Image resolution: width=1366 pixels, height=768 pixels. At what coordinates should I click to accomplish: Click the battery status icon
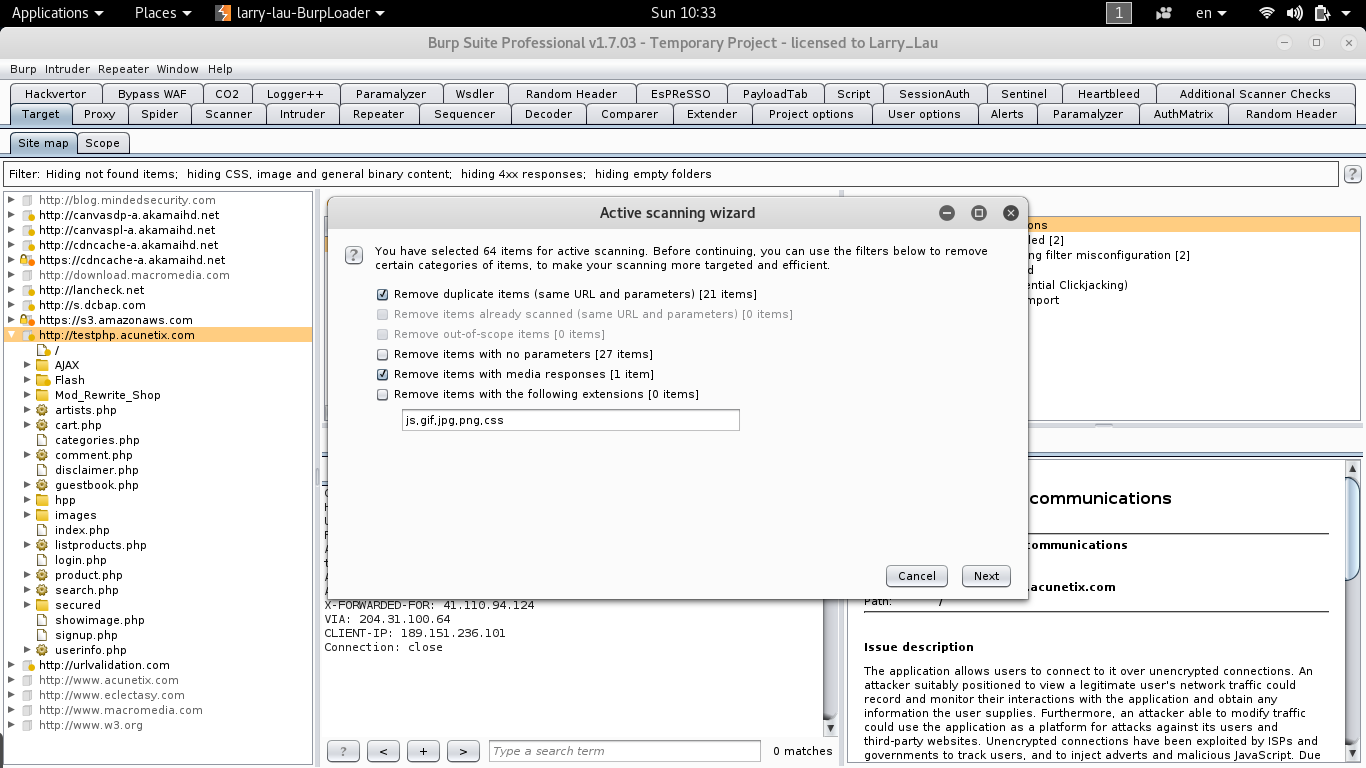1322,13
